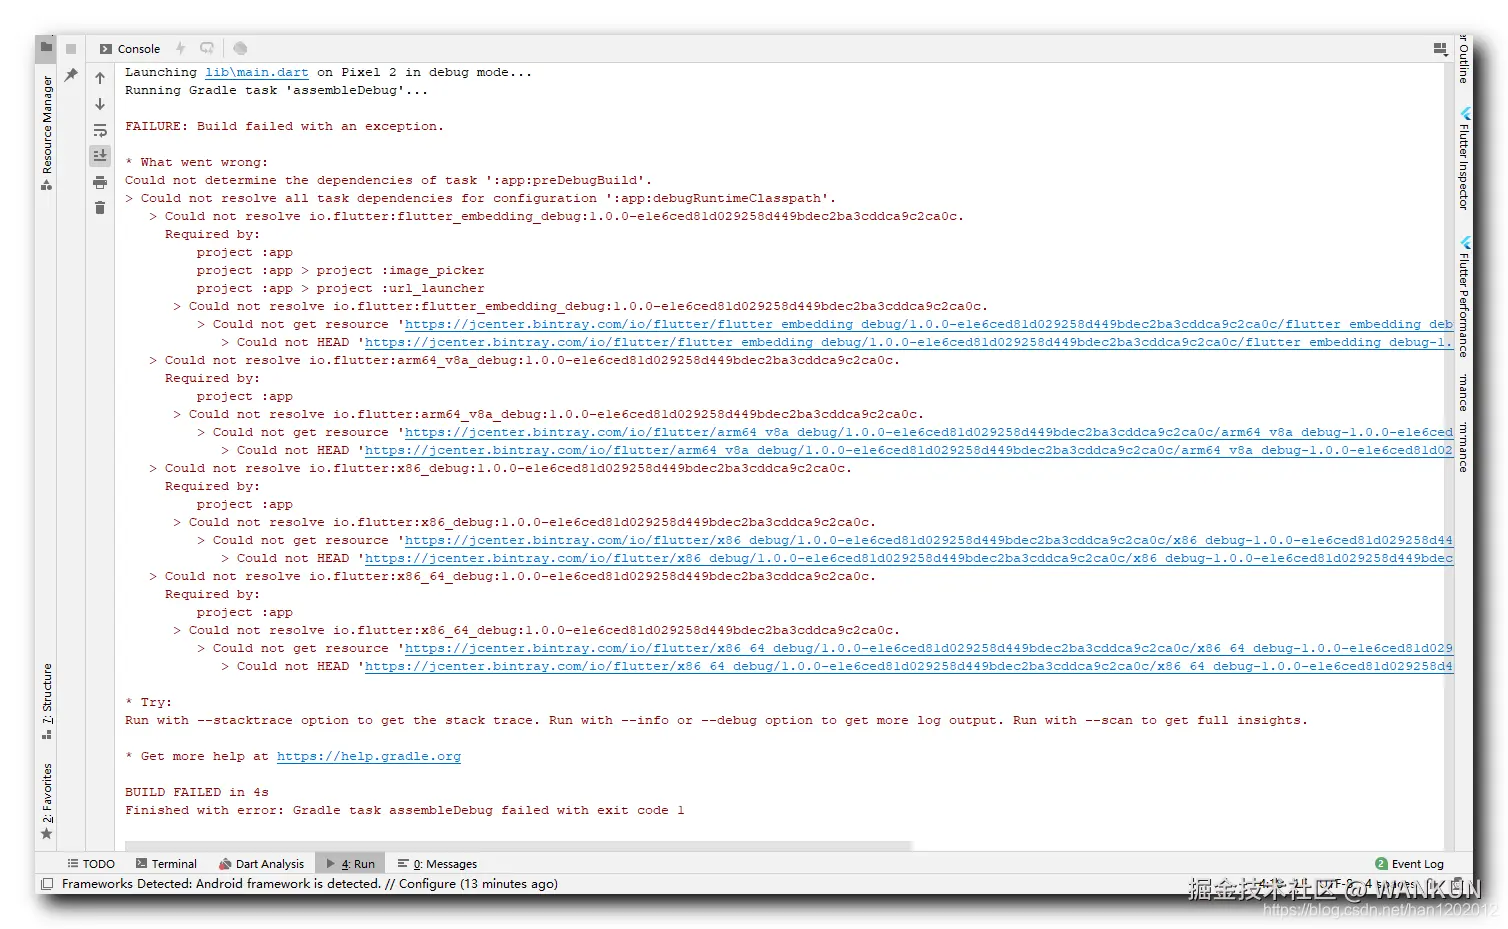Image resolution: width=1508 pixels, height=929 pixels.
Task: Trigger Flutter hot restart icon
Action: 207,48
